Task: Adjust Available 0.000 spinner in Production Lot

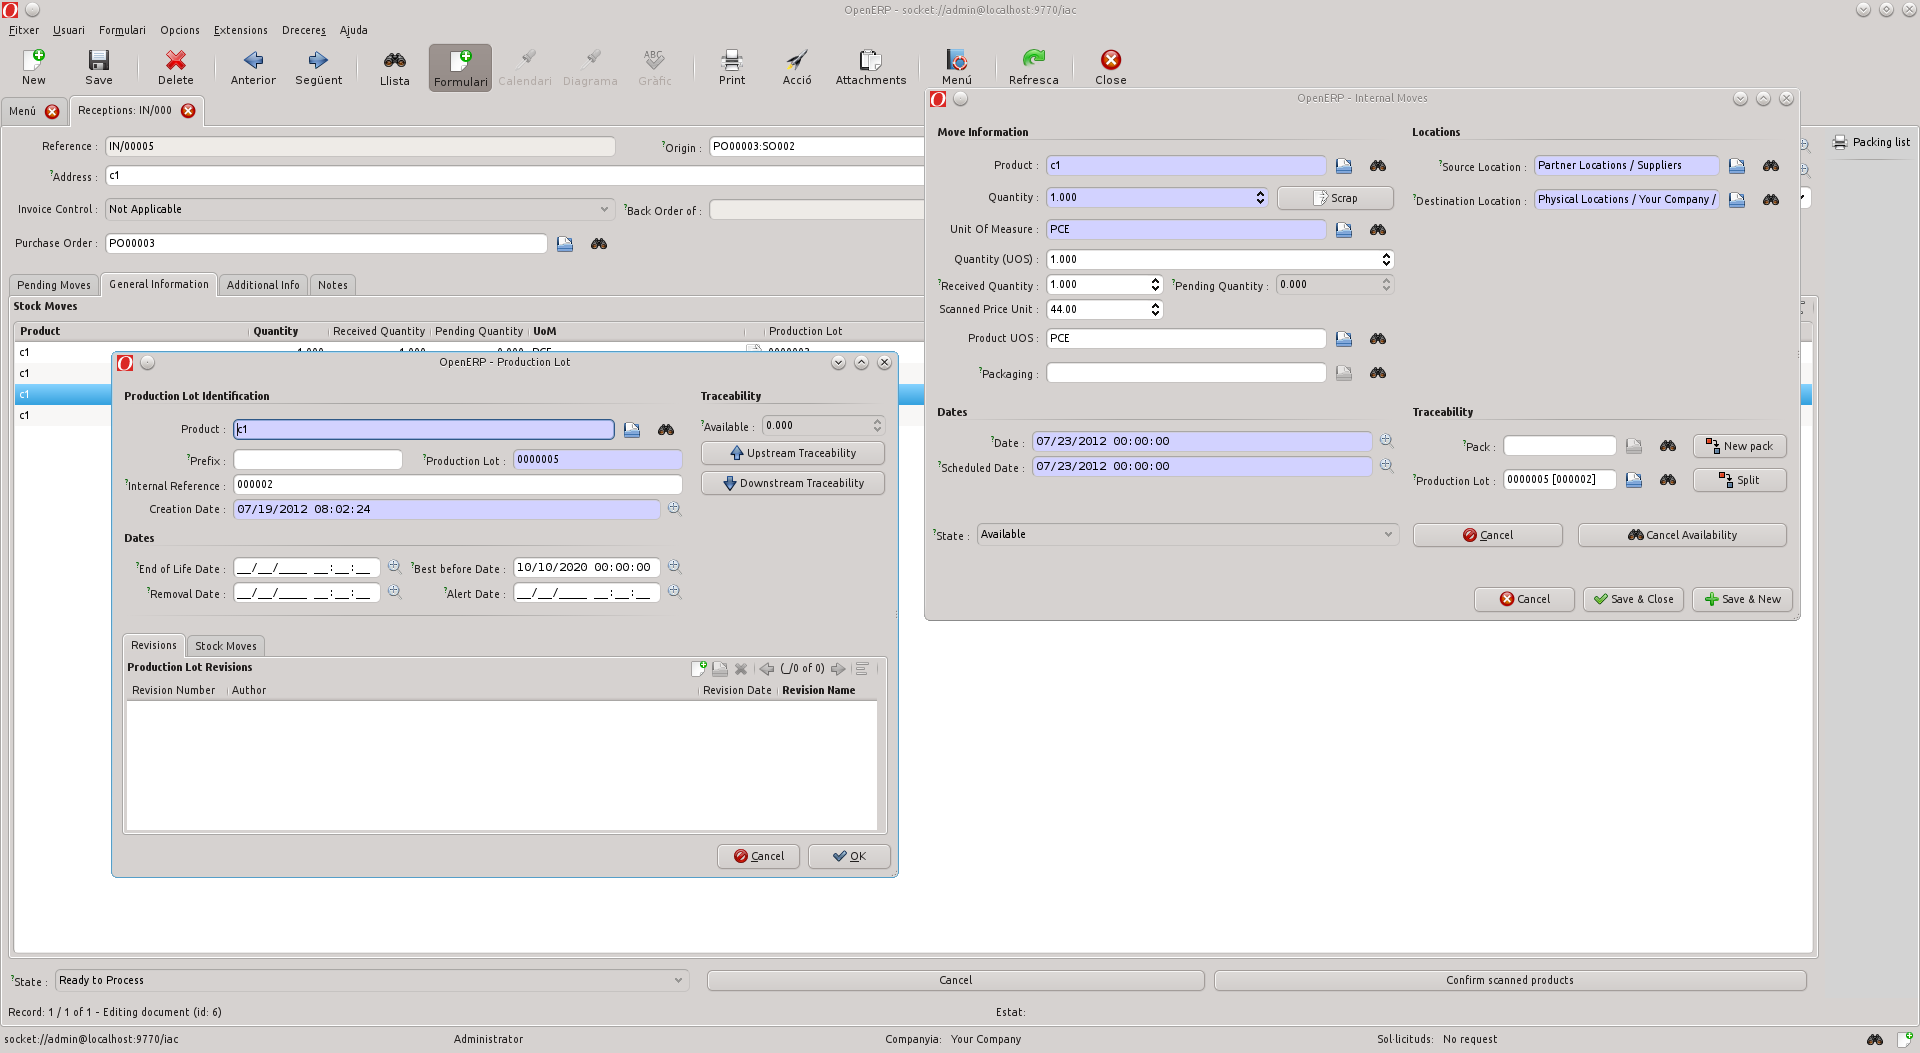Action: [877, 426]
